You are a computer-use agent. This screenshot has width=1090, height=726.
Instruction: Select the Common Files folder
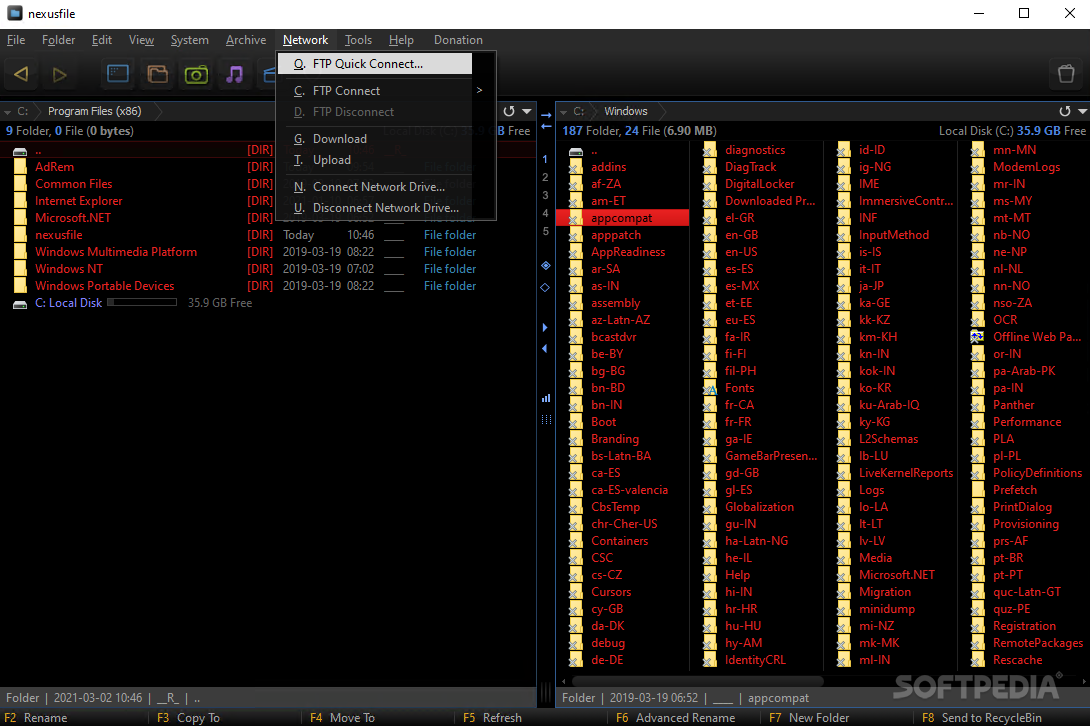[x=74, y=184]
